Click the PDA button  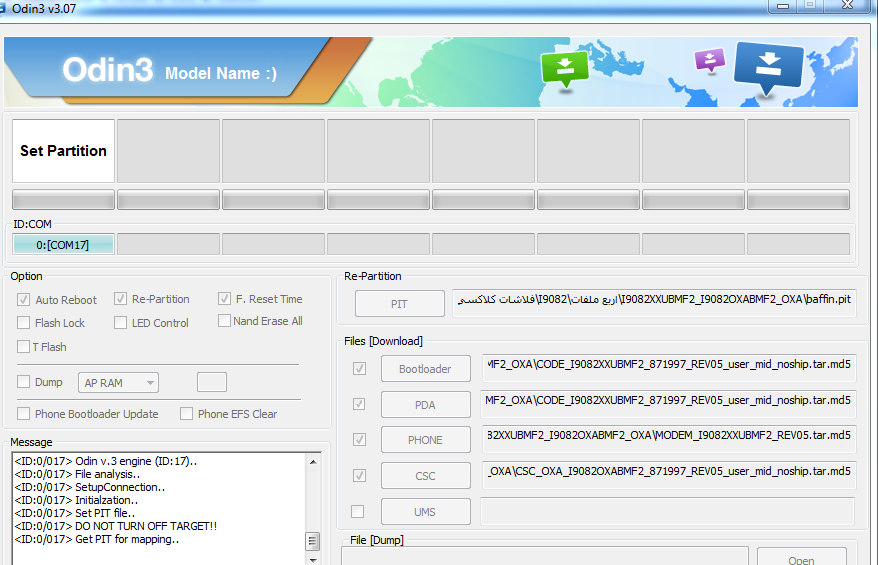[426, 405]
